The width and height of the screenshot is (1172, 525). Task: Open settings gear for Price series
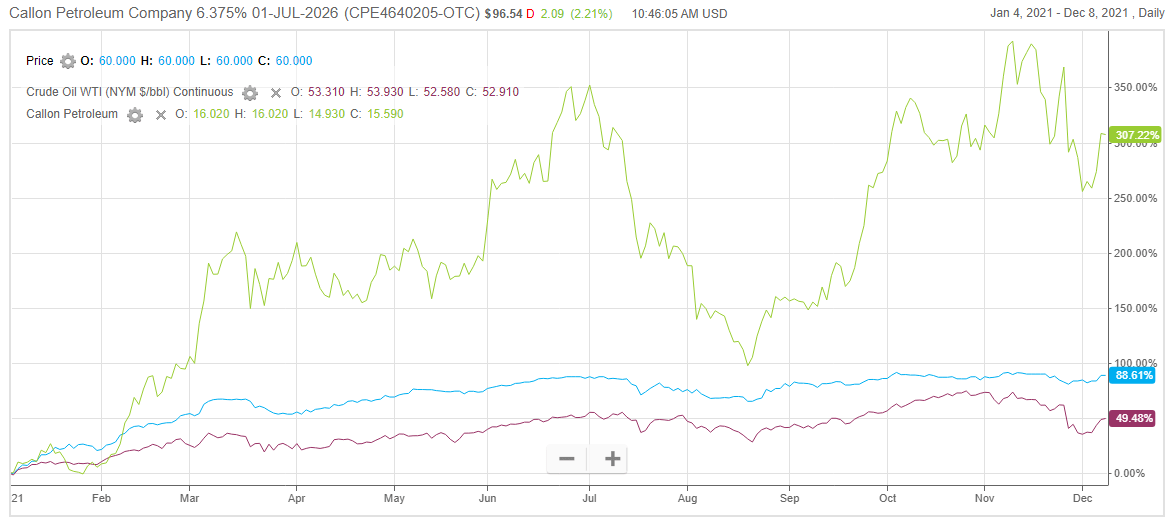[x=68, y=61]
